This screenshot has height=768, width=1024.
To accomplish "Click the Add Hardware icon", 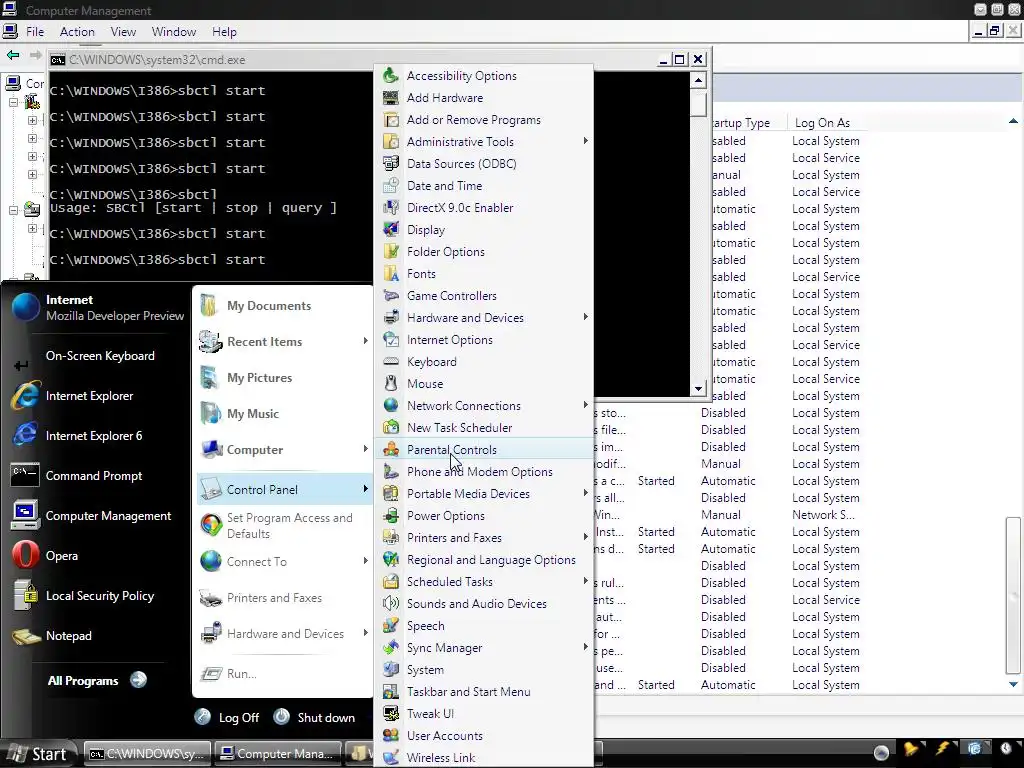I will tap(391, 98).
